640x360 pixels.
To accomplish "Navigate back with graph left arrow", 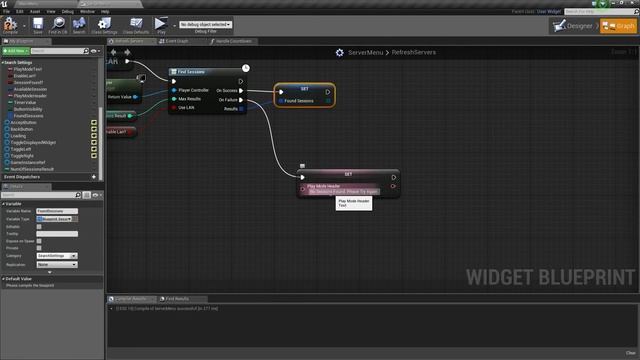I will (x=113, y=52).
